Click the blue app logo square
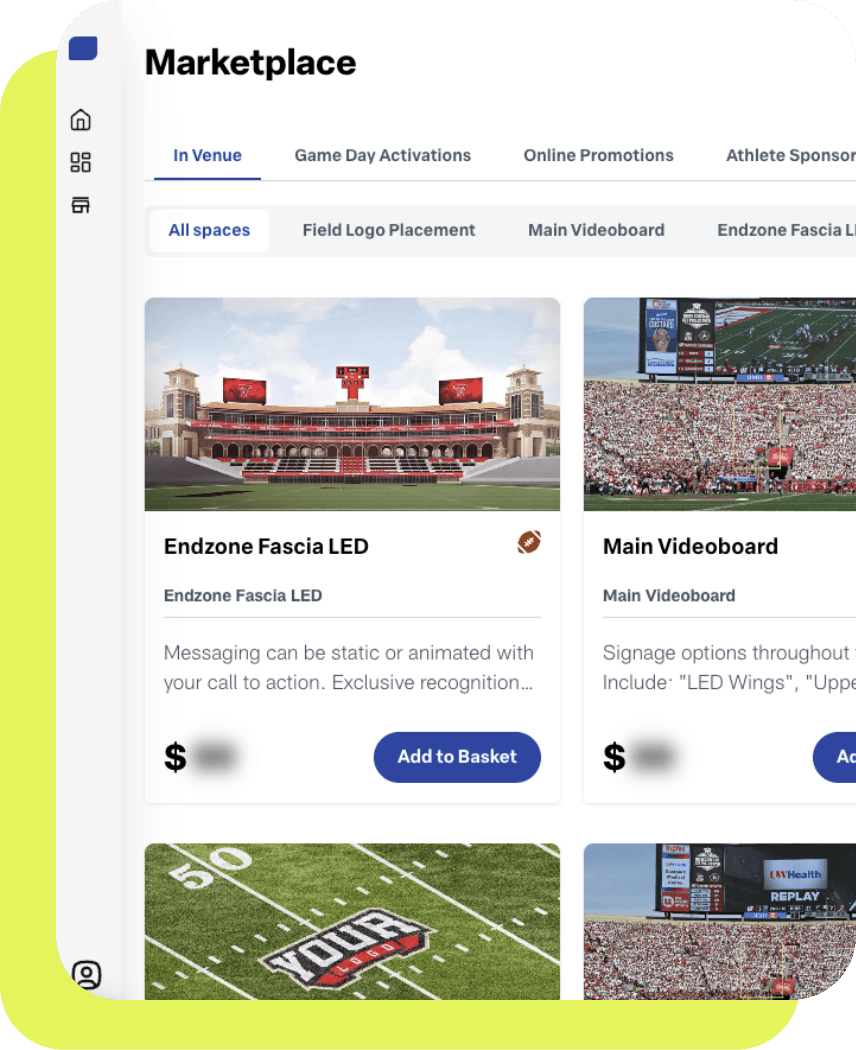The height and width of the screenshot is (1050, 856). 83,48
